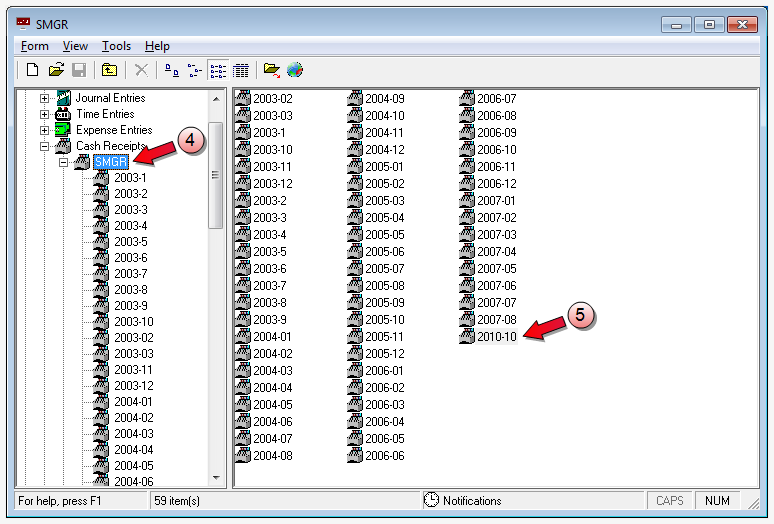
Task: Collapse the SMGR tree node
Action: (63, 162)
